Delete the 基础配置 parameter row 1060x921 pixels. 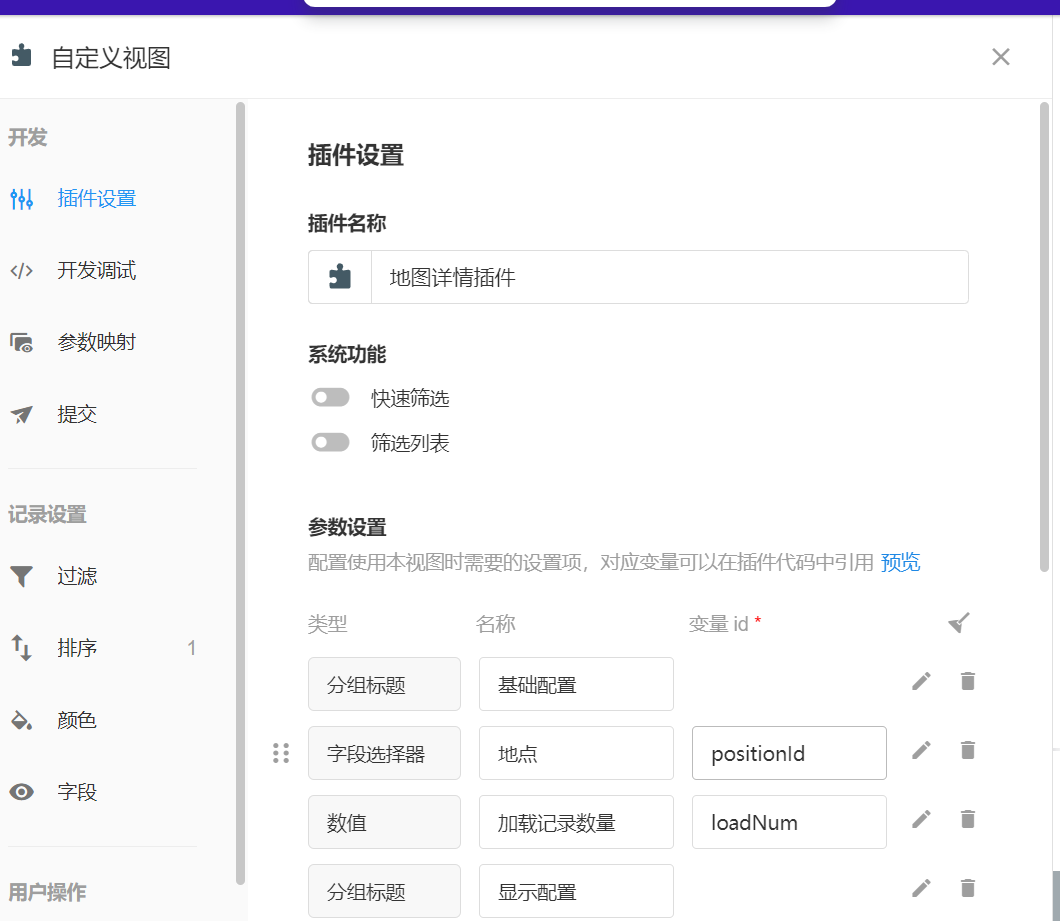point(967,682)
